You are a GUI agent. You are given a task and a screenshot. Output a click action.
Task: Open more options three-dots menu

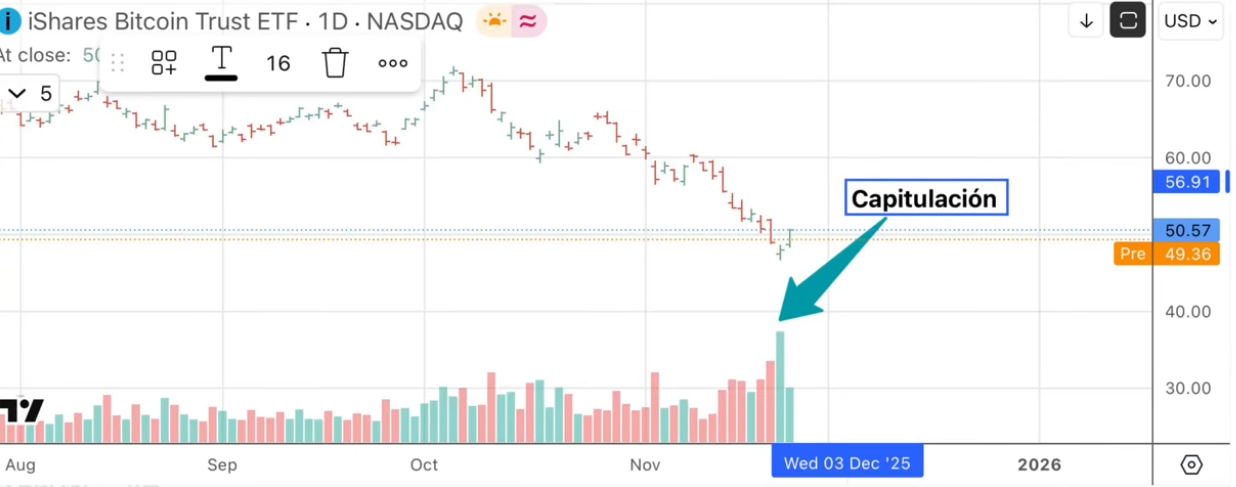coord(393,63)
